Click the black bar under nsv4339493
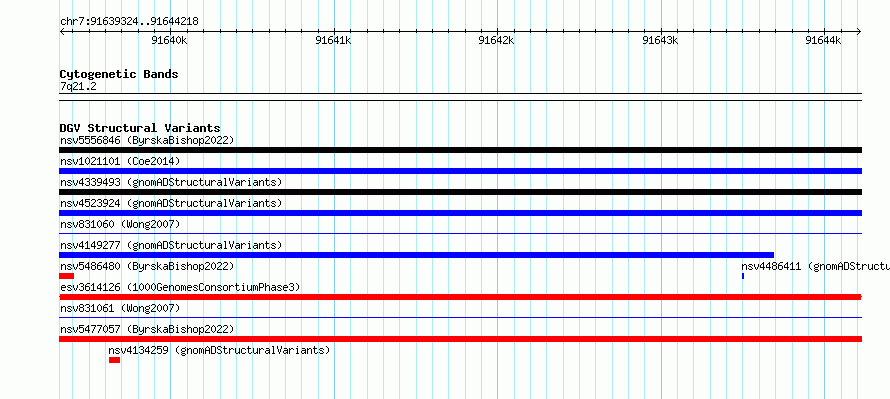This screenshot has height=399, width=890. (x=460, y=192)
